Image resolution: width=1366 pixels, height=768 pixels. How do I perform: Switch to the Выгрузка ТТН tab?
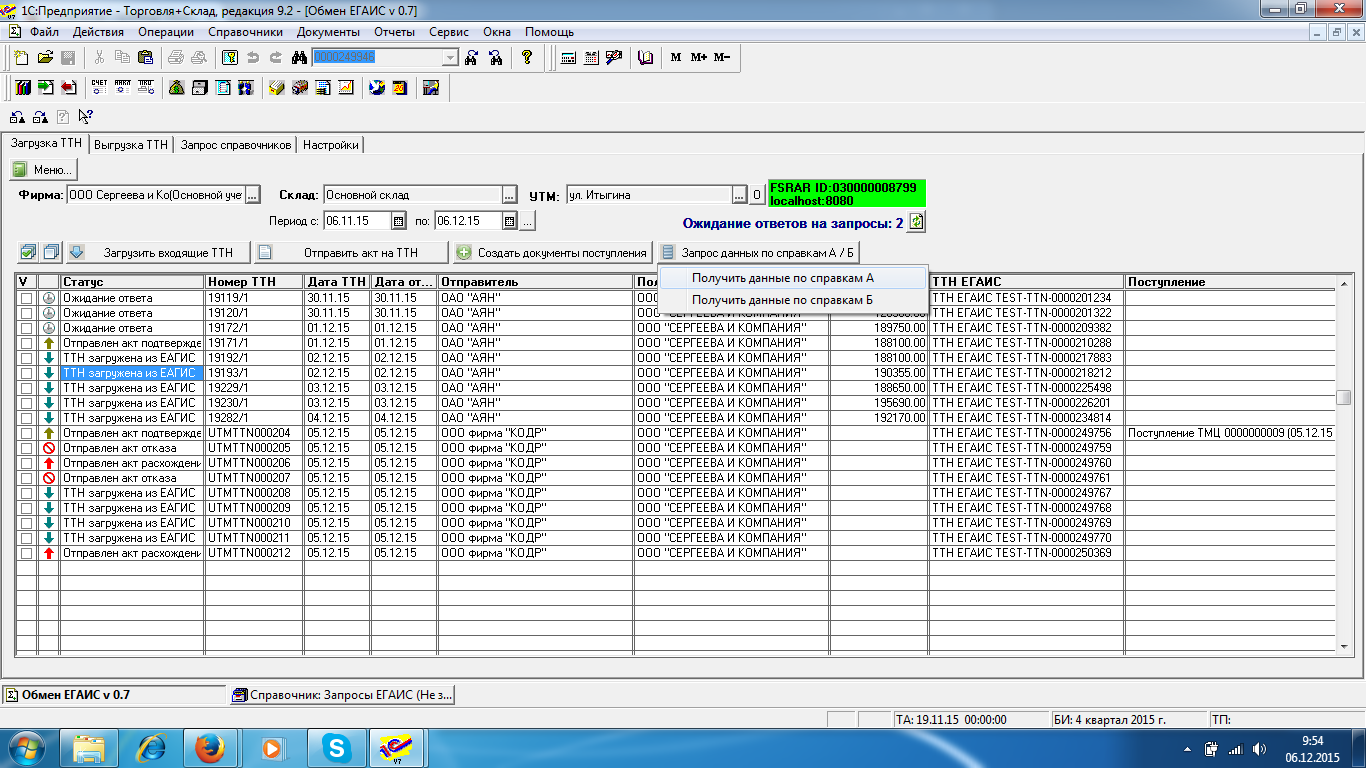[131, 145]
